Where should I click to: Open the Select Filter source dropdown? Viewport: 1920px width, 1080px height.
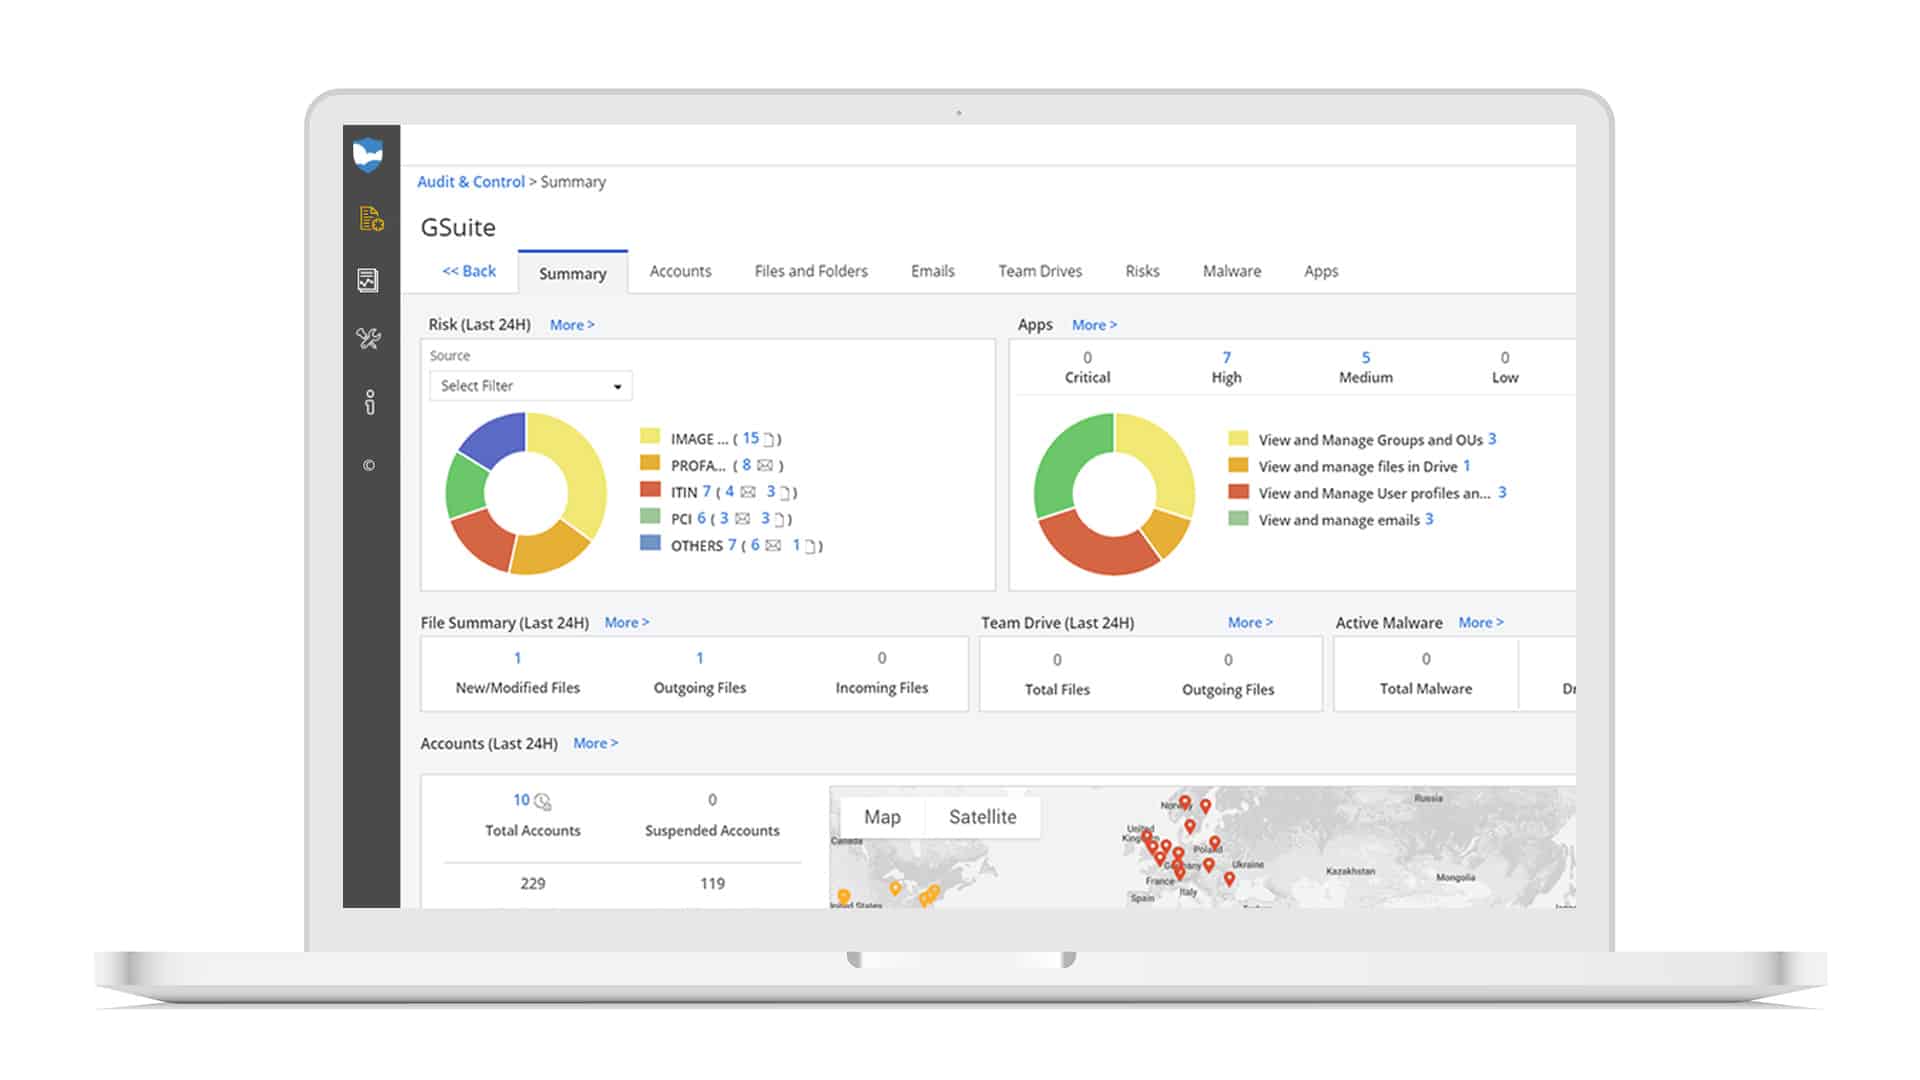click(530, 386)
